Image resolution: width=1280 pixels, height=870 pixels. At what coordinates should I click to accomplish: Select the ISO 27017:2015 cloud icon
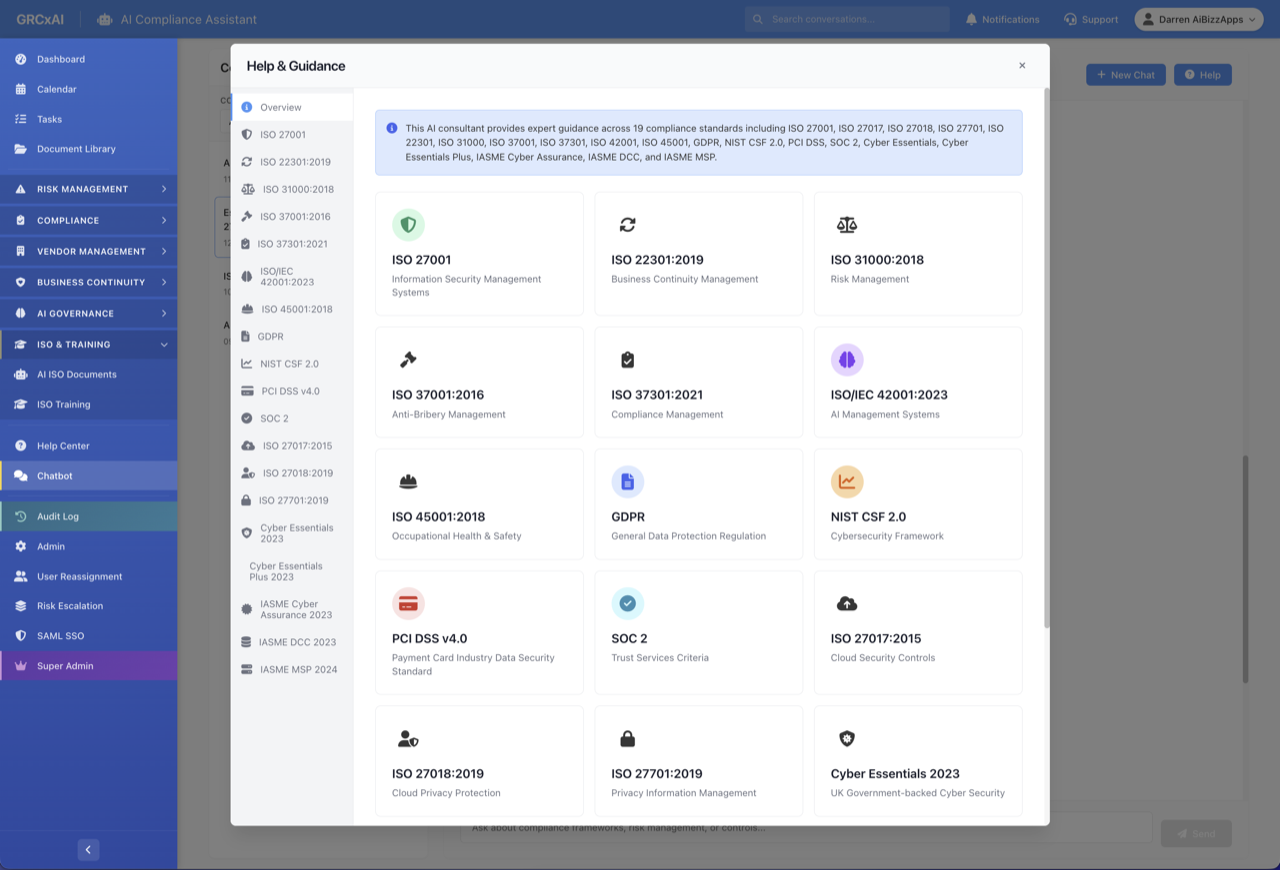click(847, 603)
